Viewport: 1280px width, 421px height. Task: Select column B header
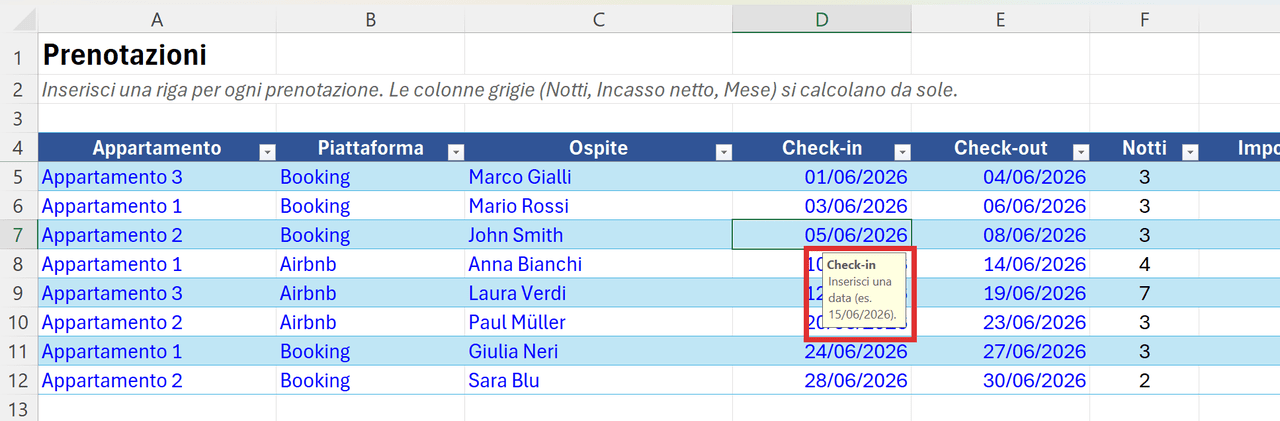(370, 19)
